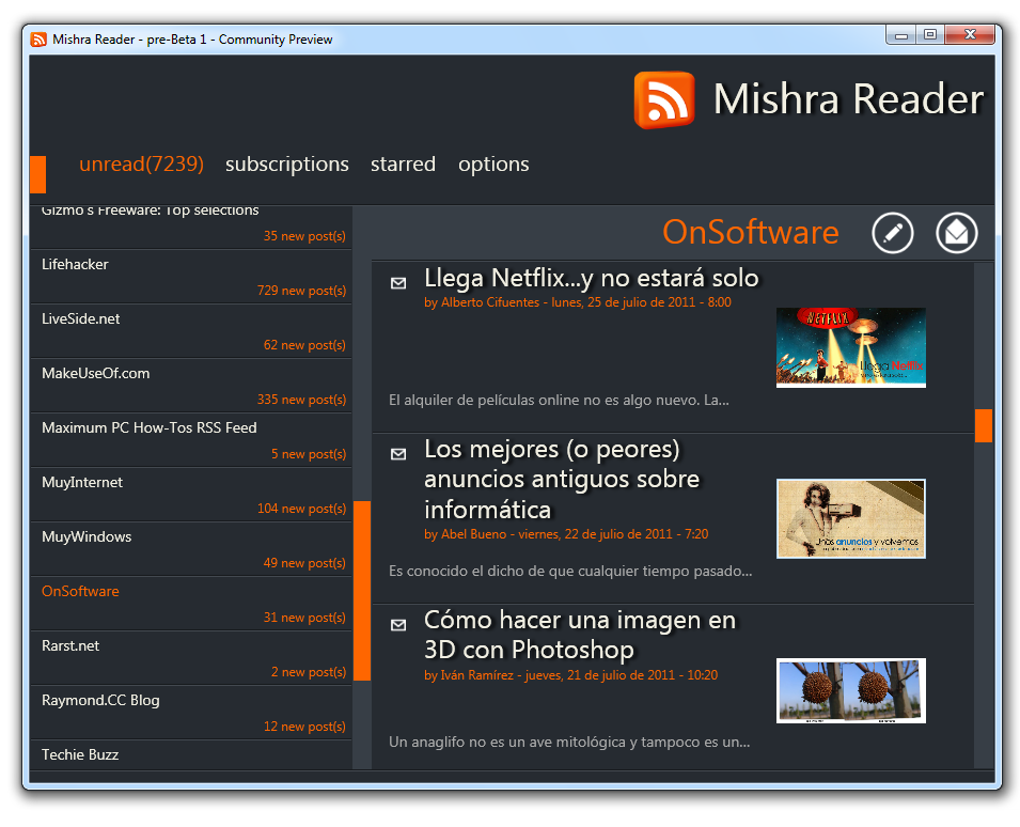This screenshot has height=827, width=1020.
Task: Click '729 new post(s)' under Lifehacker
Action: click(301, 291)
